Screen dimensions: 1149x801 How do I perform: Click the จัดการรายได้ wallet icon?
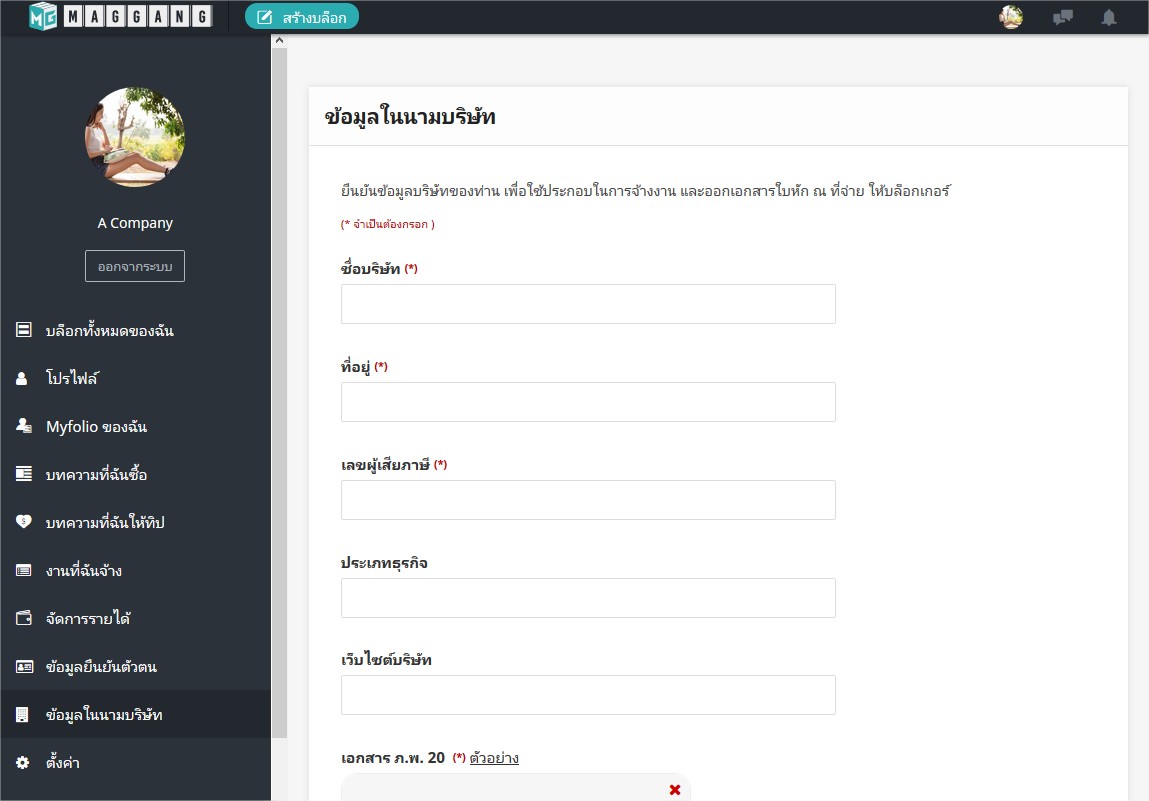pyautogui.click(x=23, y=618)
